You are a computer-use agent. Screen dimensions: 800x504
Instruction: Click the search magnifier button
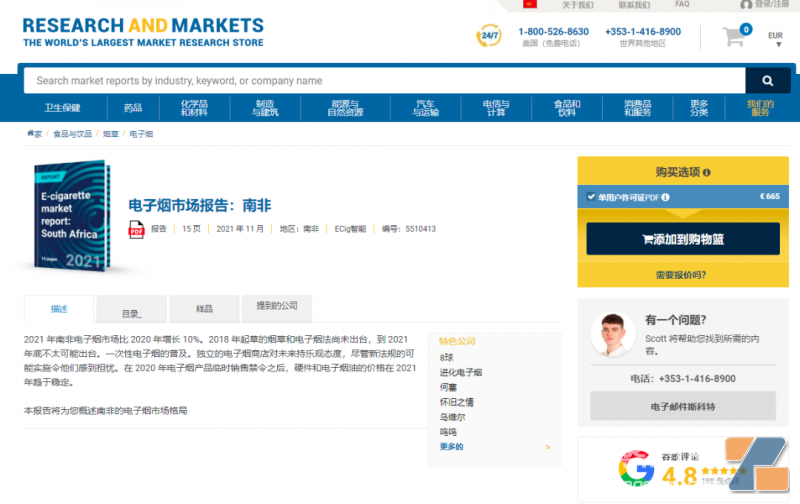pos(767,81)
